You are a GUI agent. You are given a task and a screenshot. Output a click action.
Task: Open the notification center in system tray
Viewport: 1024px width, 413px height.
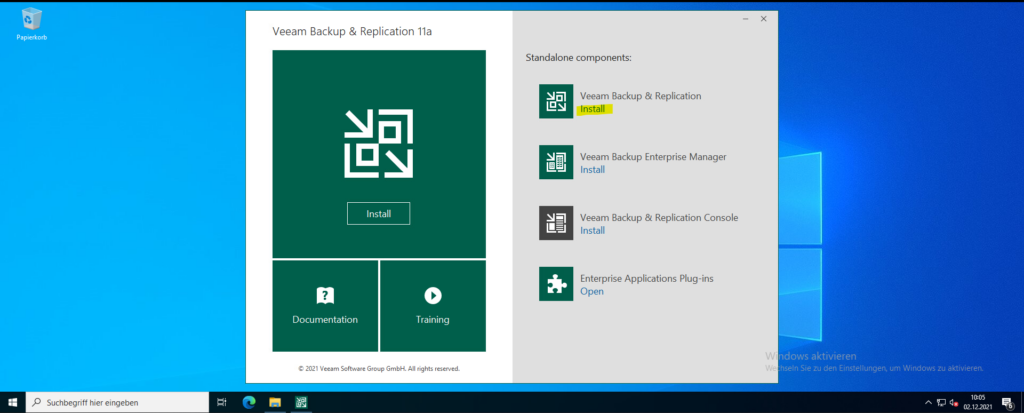(x=1007, y=402)
